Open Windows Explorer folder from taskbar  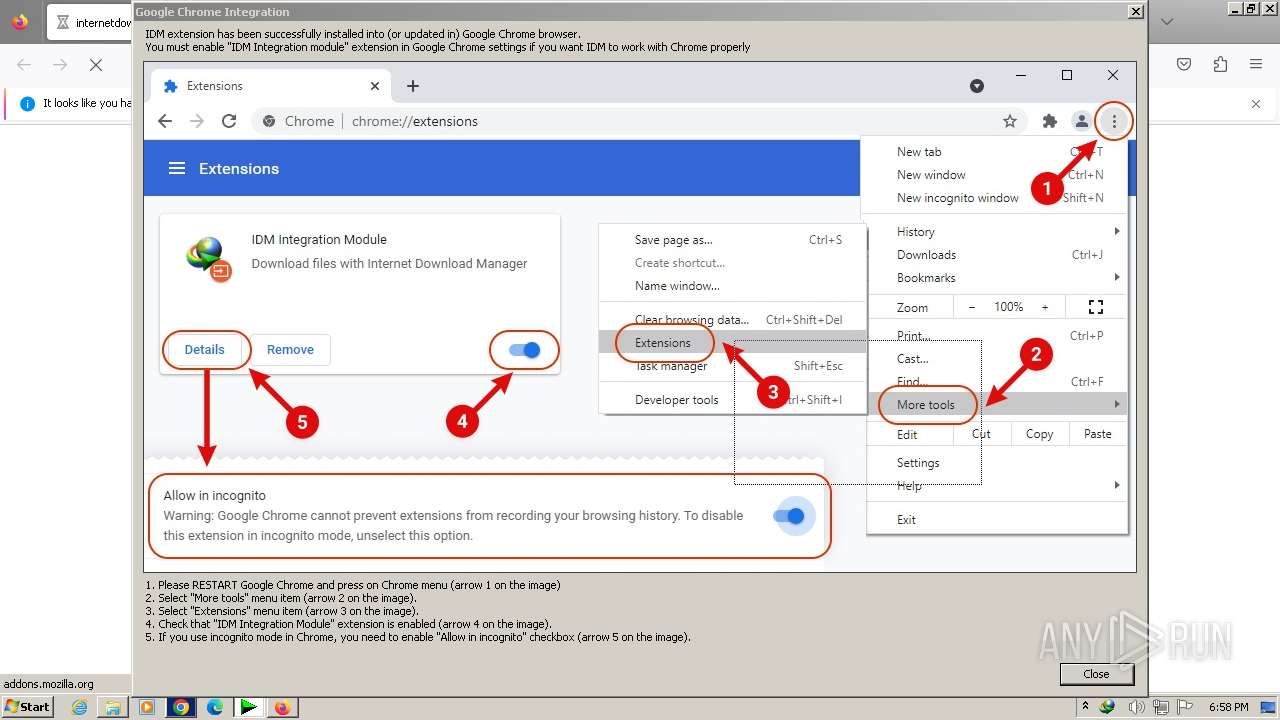point(114,707)
